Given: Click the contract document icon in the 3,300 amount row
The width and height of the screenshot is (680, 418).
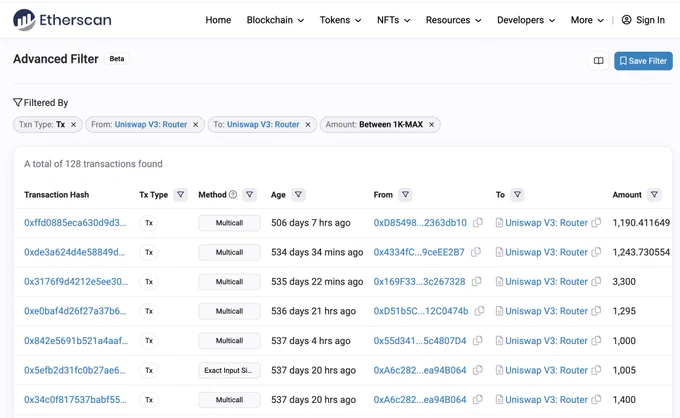Looking at the screenshot, I should click(x=499, y=282).
